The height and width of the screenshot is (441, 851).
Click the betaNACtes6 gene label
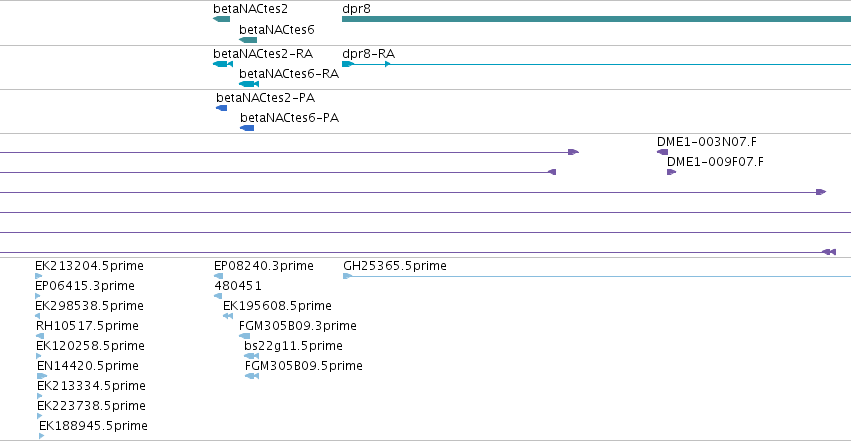tap(277, 29)
